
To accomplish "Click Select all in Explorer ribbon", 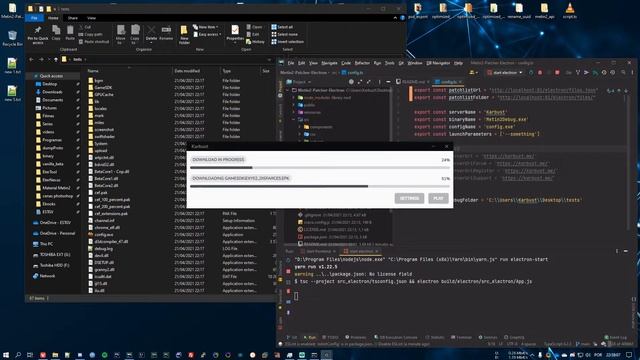I will pos(282,27).
